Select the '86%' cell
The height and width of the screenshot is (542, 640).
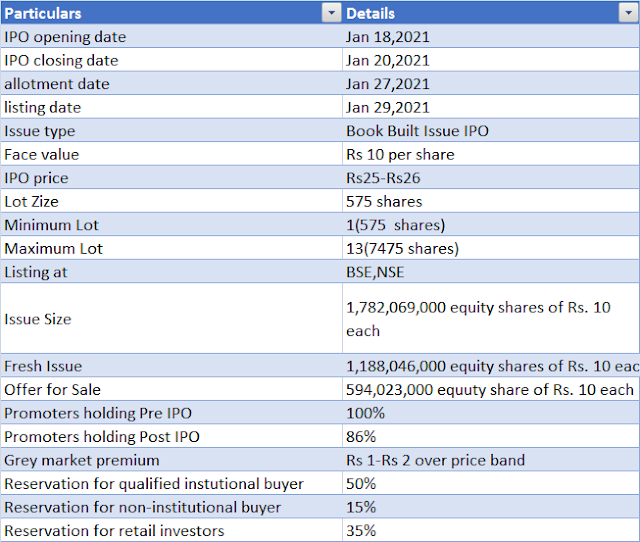(x=491, y=437)
